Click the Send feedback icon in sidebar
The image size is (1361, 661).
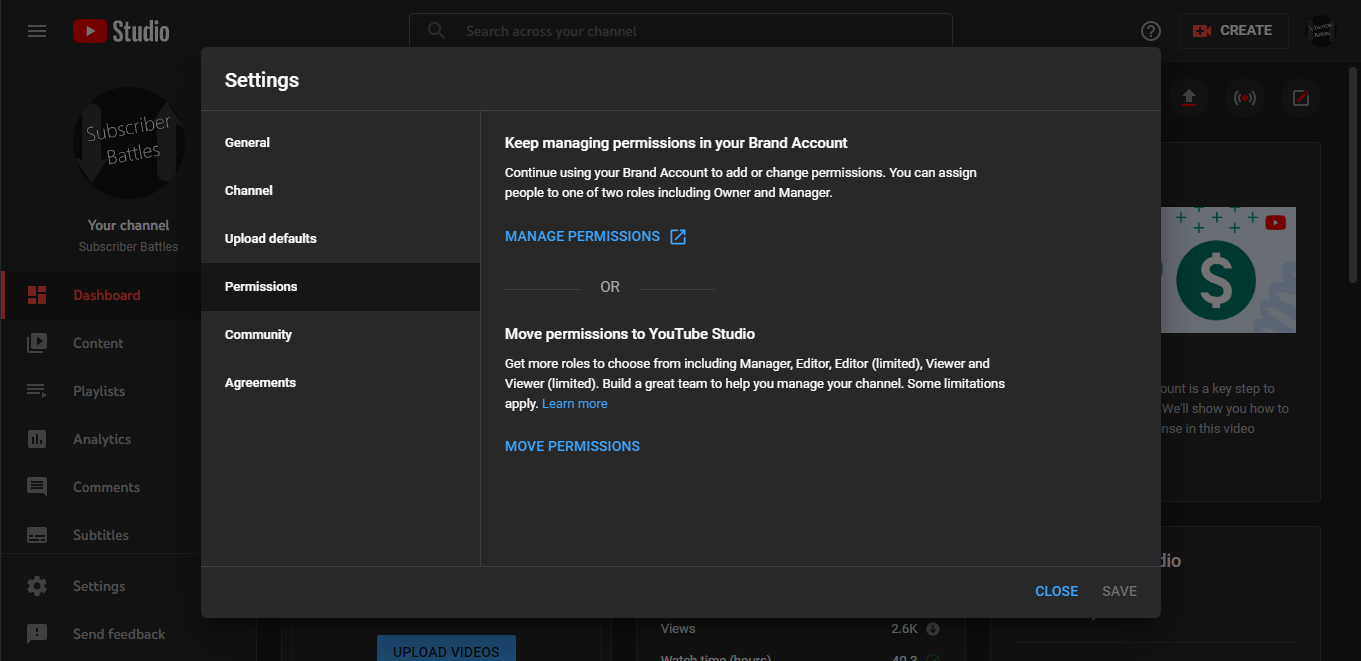click(x=37, y=634)
